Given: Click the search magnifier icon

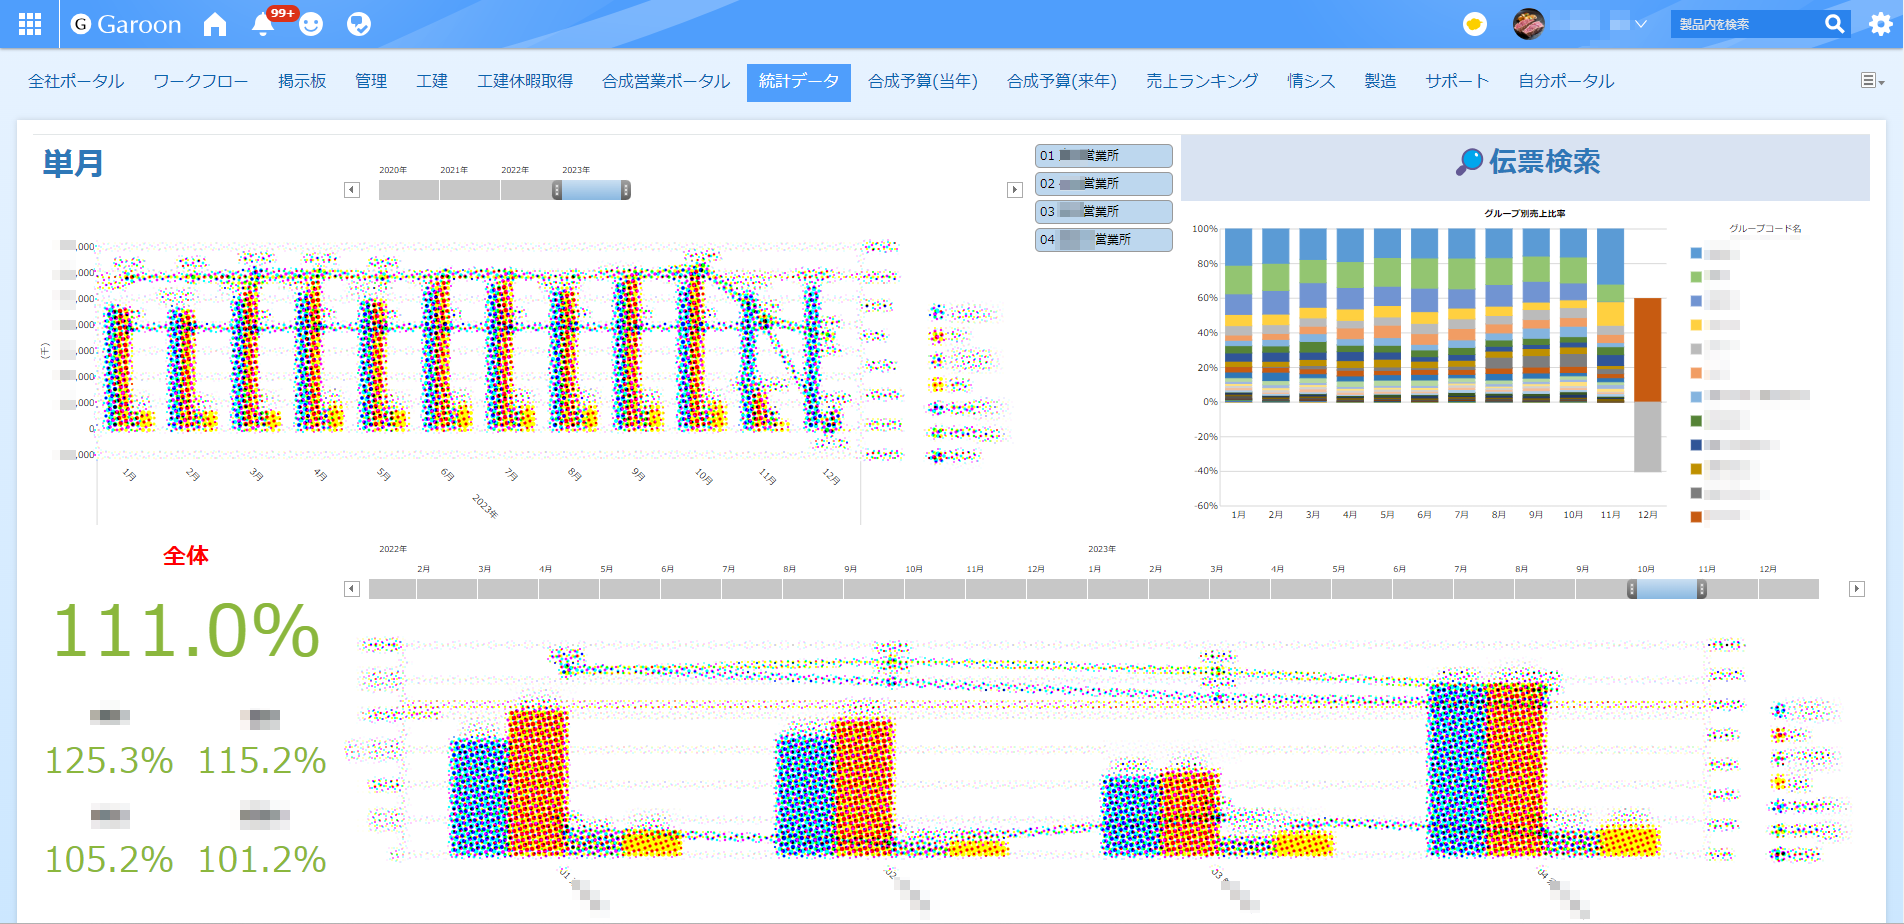Looking at the screenshot, I should click(x=1834, y=24).
